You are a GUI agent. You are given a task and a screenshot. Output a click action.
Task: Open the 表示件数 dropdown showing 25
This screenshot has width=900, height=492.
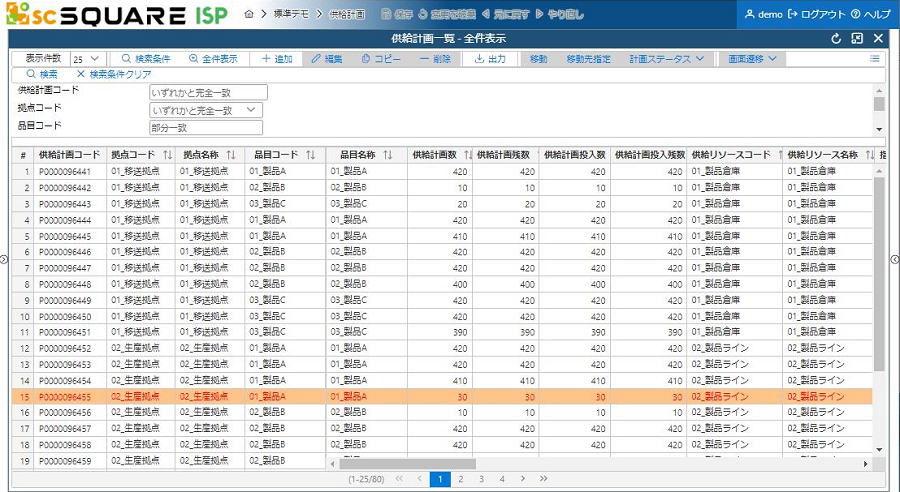coord(85,59)
